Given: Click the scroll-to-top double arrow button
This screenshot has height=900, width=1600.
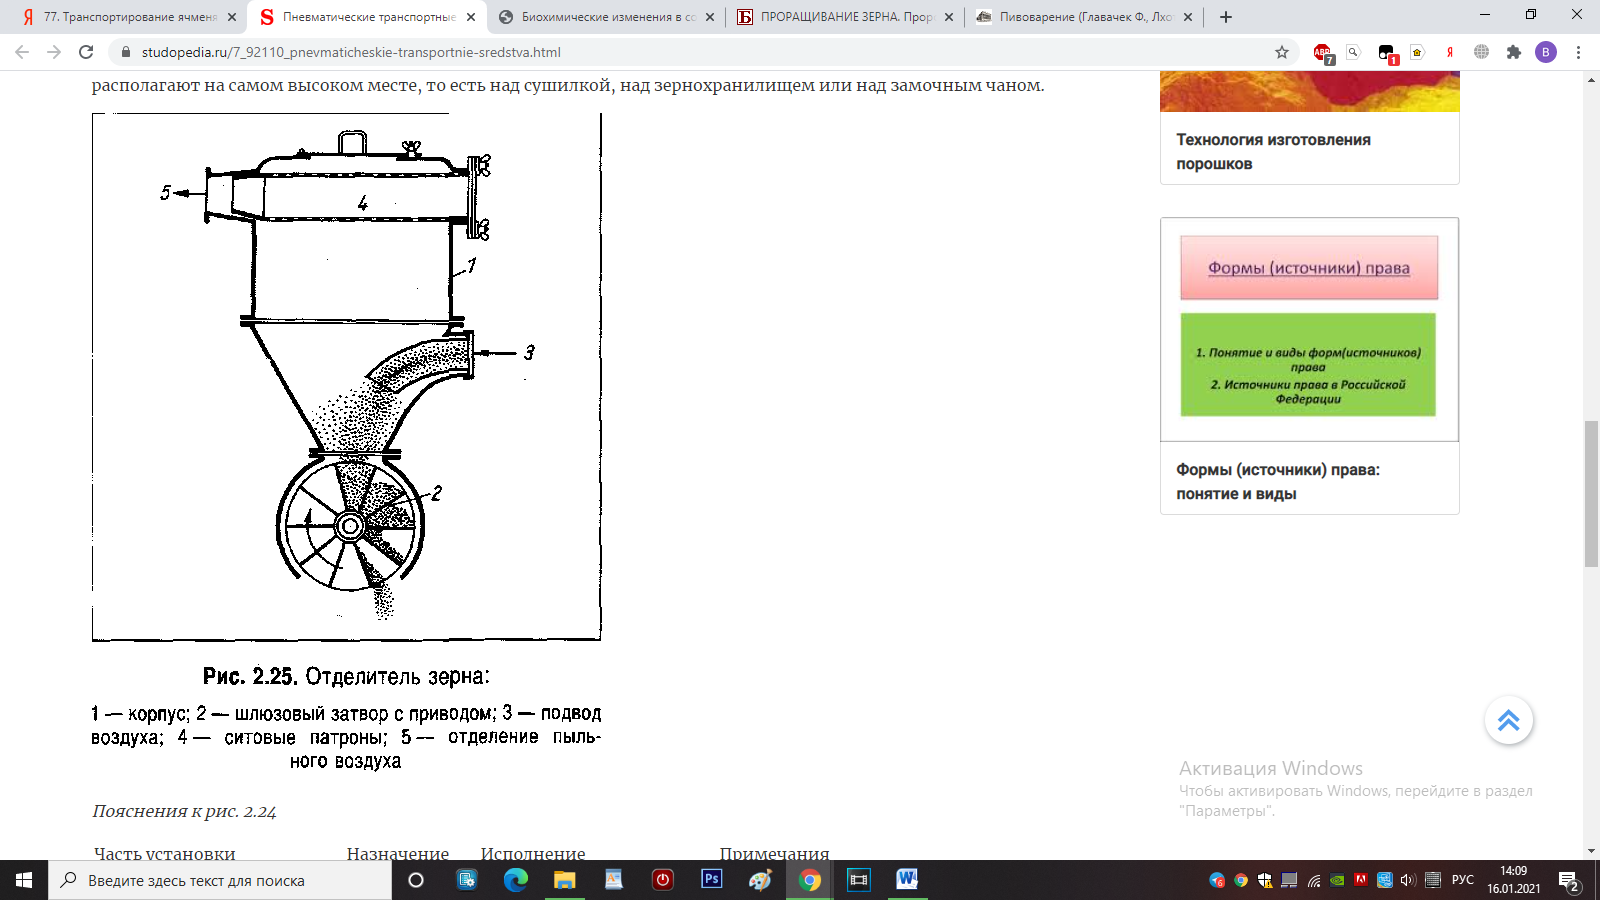Looking at the screenshot, I should click(1508, 720).
